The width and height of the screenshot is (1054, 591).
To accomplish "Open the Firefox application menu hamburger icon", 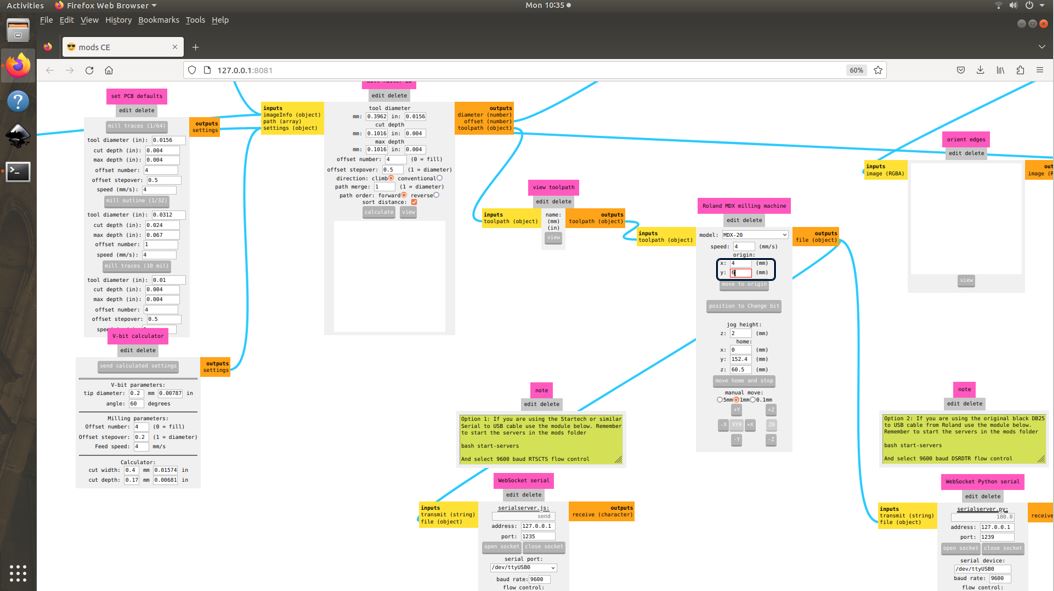I will click(1040, 70).
